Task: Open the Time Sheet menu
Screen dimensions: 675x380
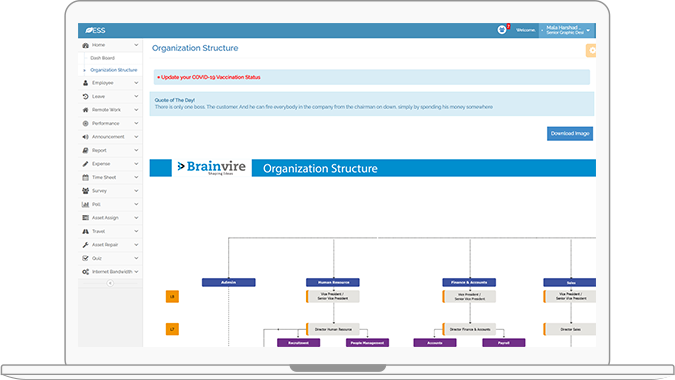Action: point(110,177)
